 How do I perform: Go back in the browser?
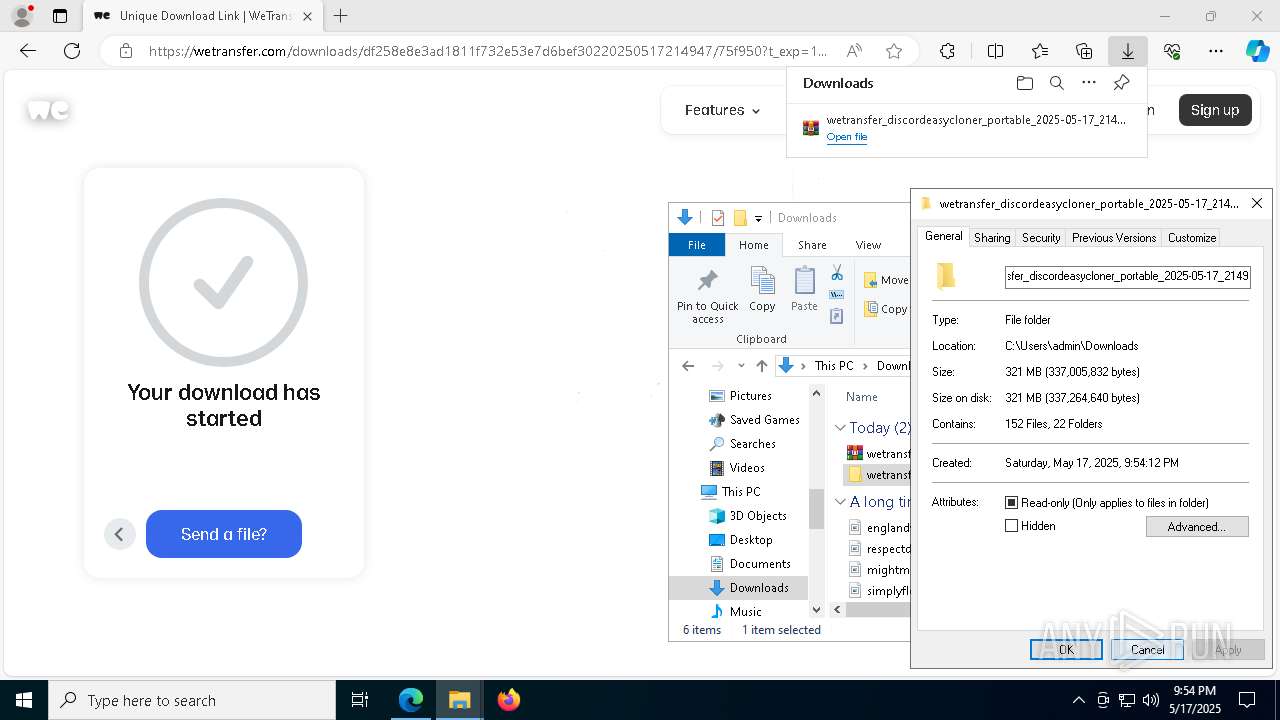(x=28, y=51)
